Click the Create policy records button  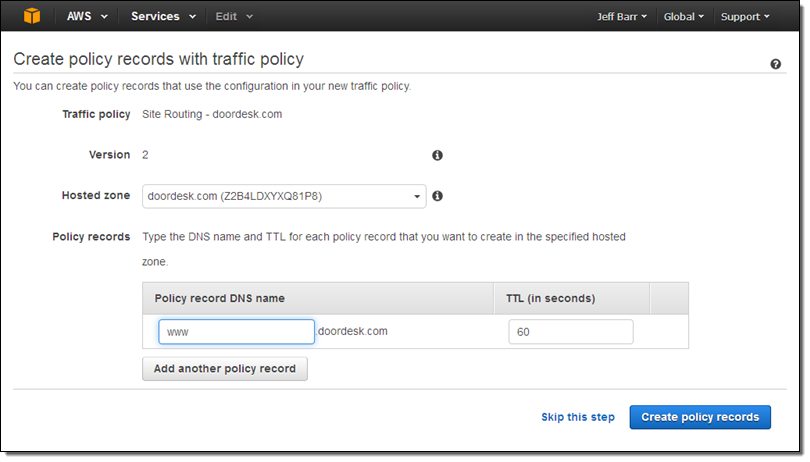[x=700, y=417]
